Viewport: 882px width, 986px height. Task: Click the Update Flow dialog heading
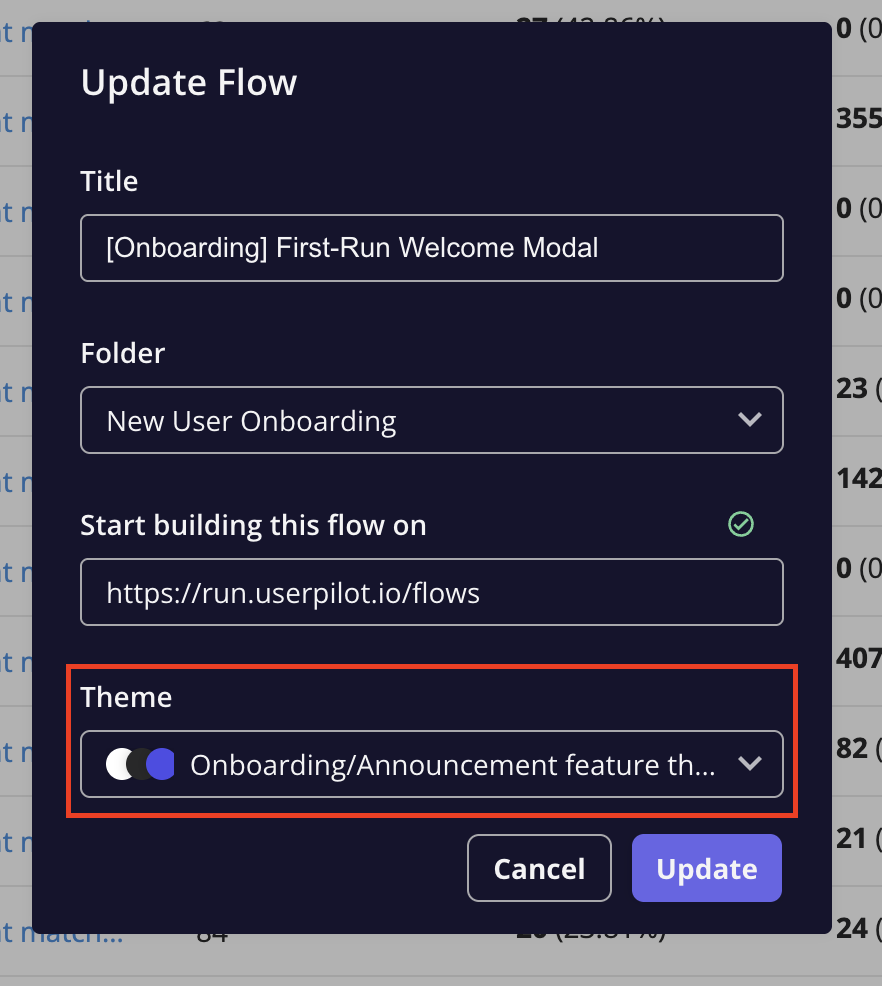(189, 82)
